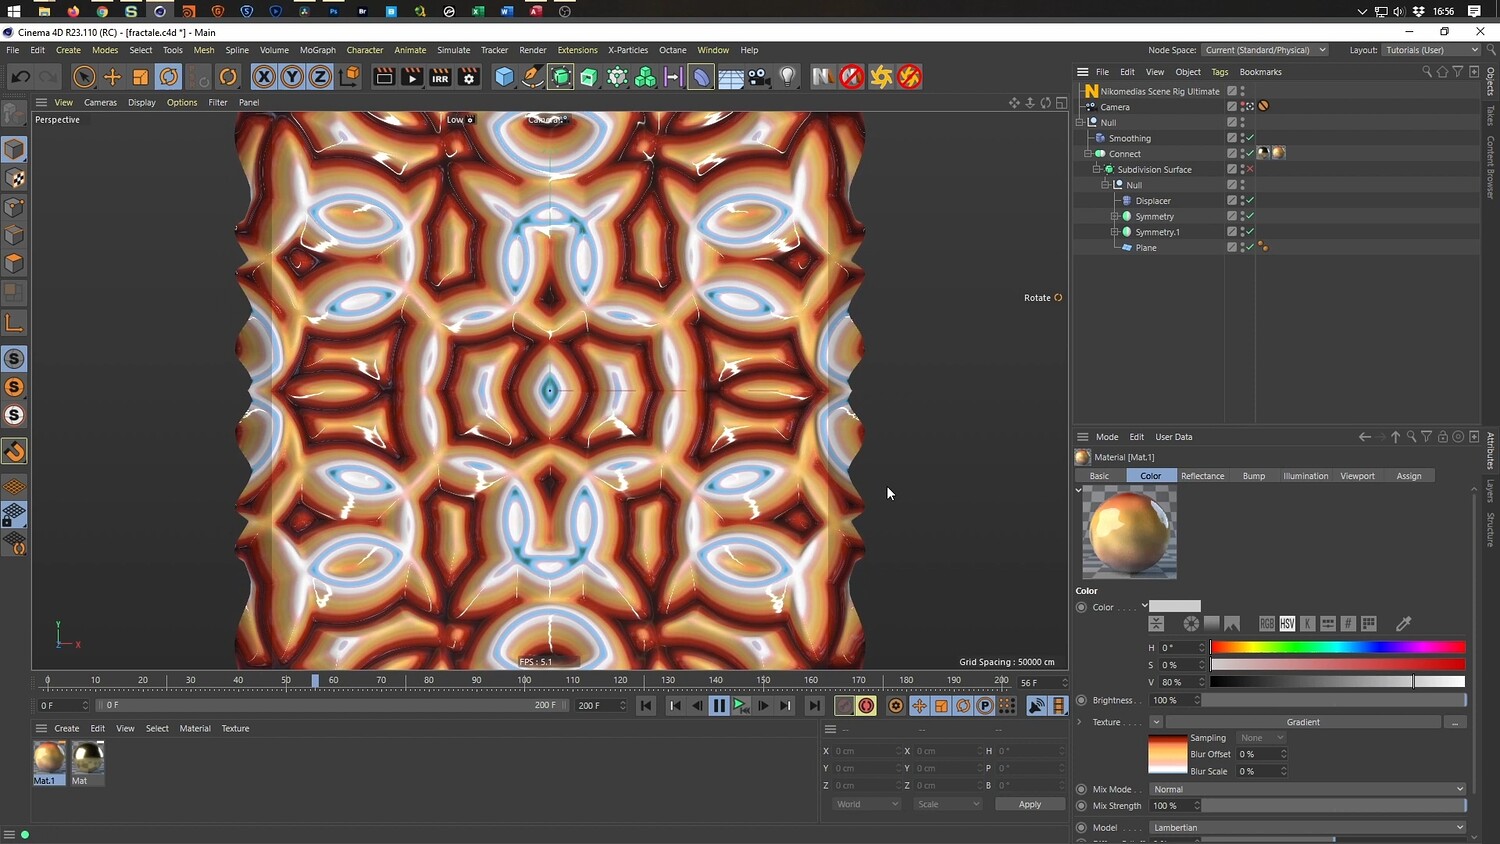Select the spline Pen tool
Screen dimensions: 1500x844
click(533, 77)
